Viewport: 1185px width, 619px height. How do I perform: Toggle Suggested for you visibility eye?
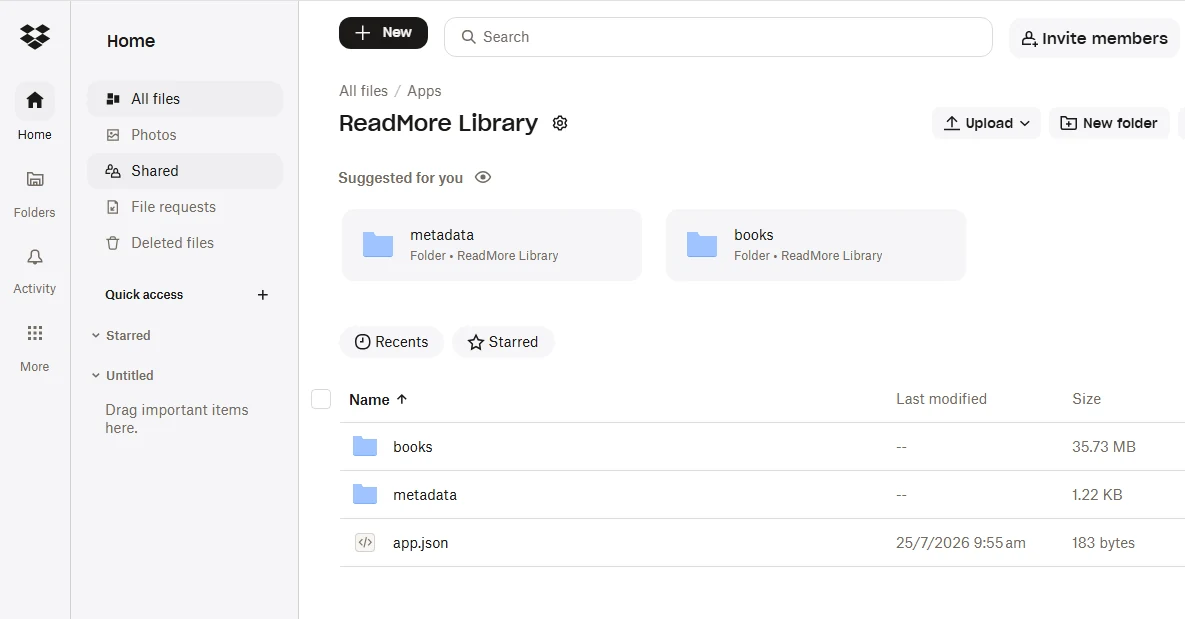[483, 178]
